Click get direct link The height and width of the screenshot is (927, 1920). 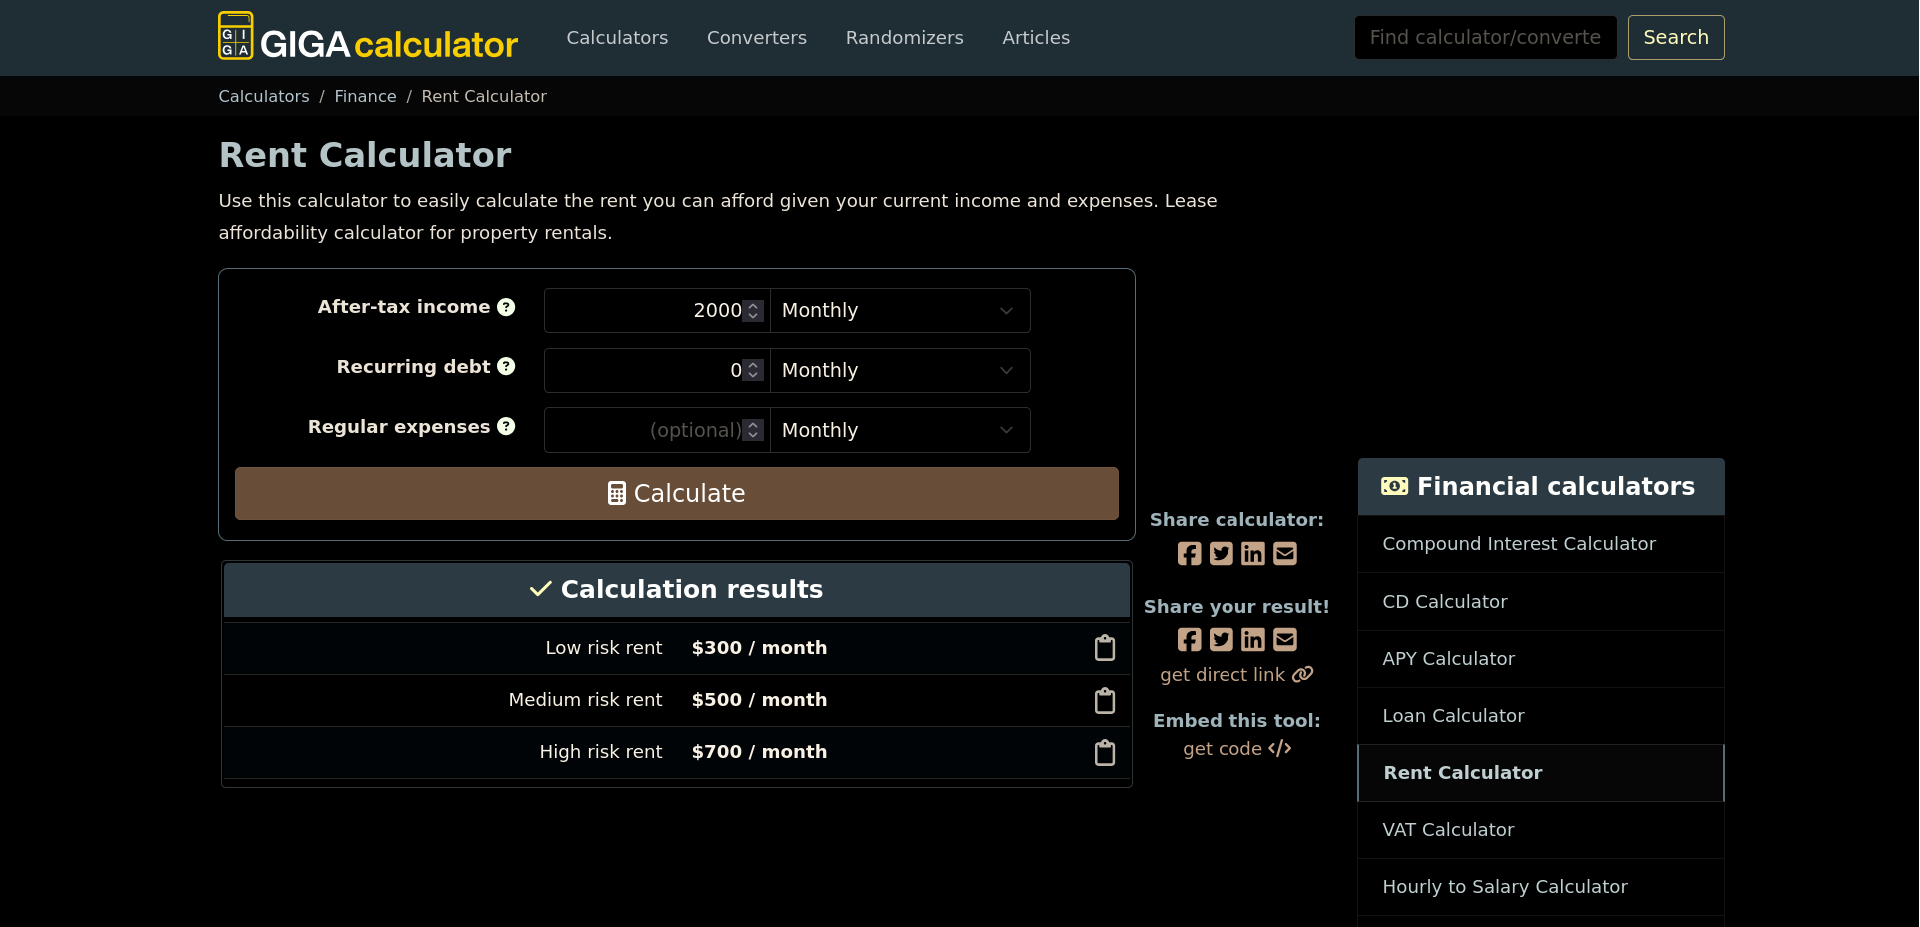tap(1237, 675)
